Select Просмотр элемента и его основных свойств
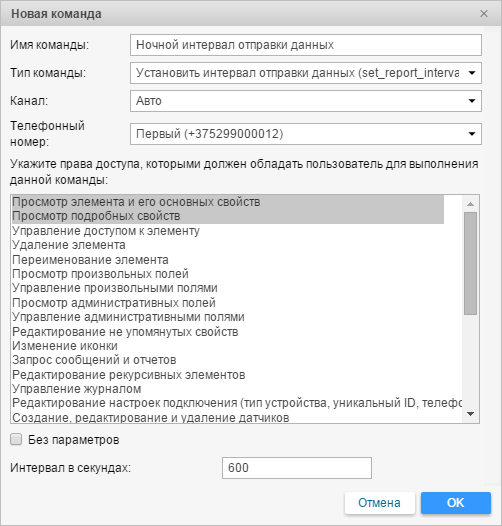The image size is (502, 526). click(228, 202)
